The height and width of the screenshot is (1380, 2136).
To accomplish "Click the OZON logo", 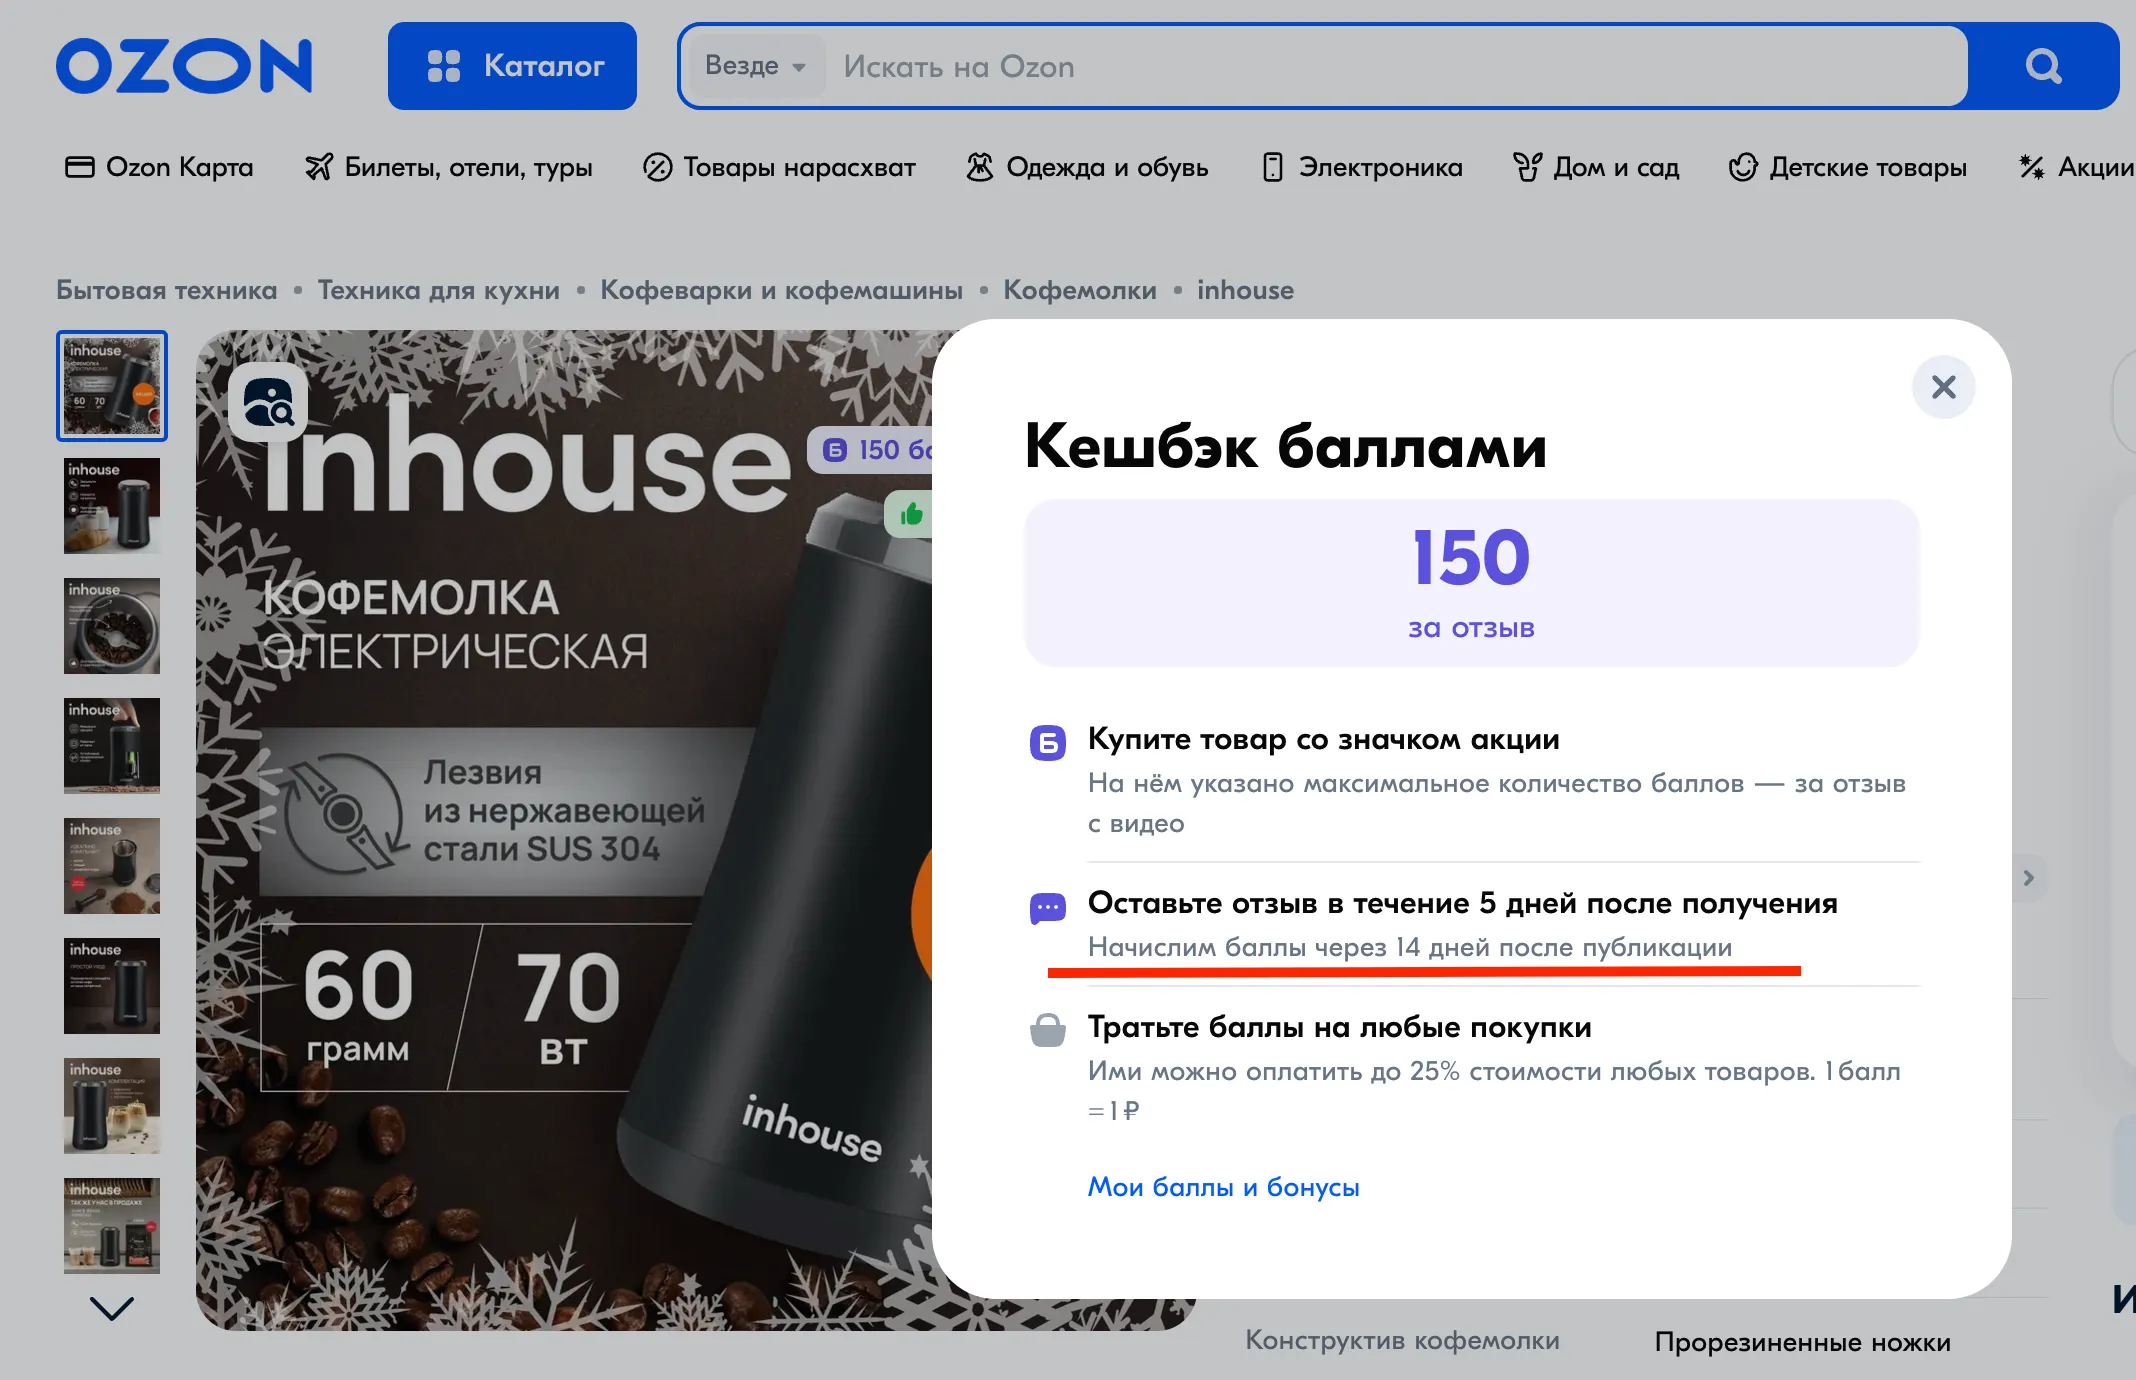I will (x=184, y=67).
